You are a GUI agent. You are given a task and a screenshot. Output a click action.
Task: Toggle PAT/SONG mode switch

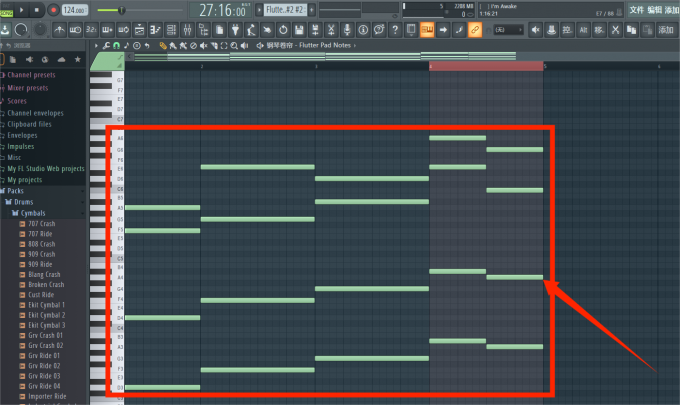coord(6,10)
